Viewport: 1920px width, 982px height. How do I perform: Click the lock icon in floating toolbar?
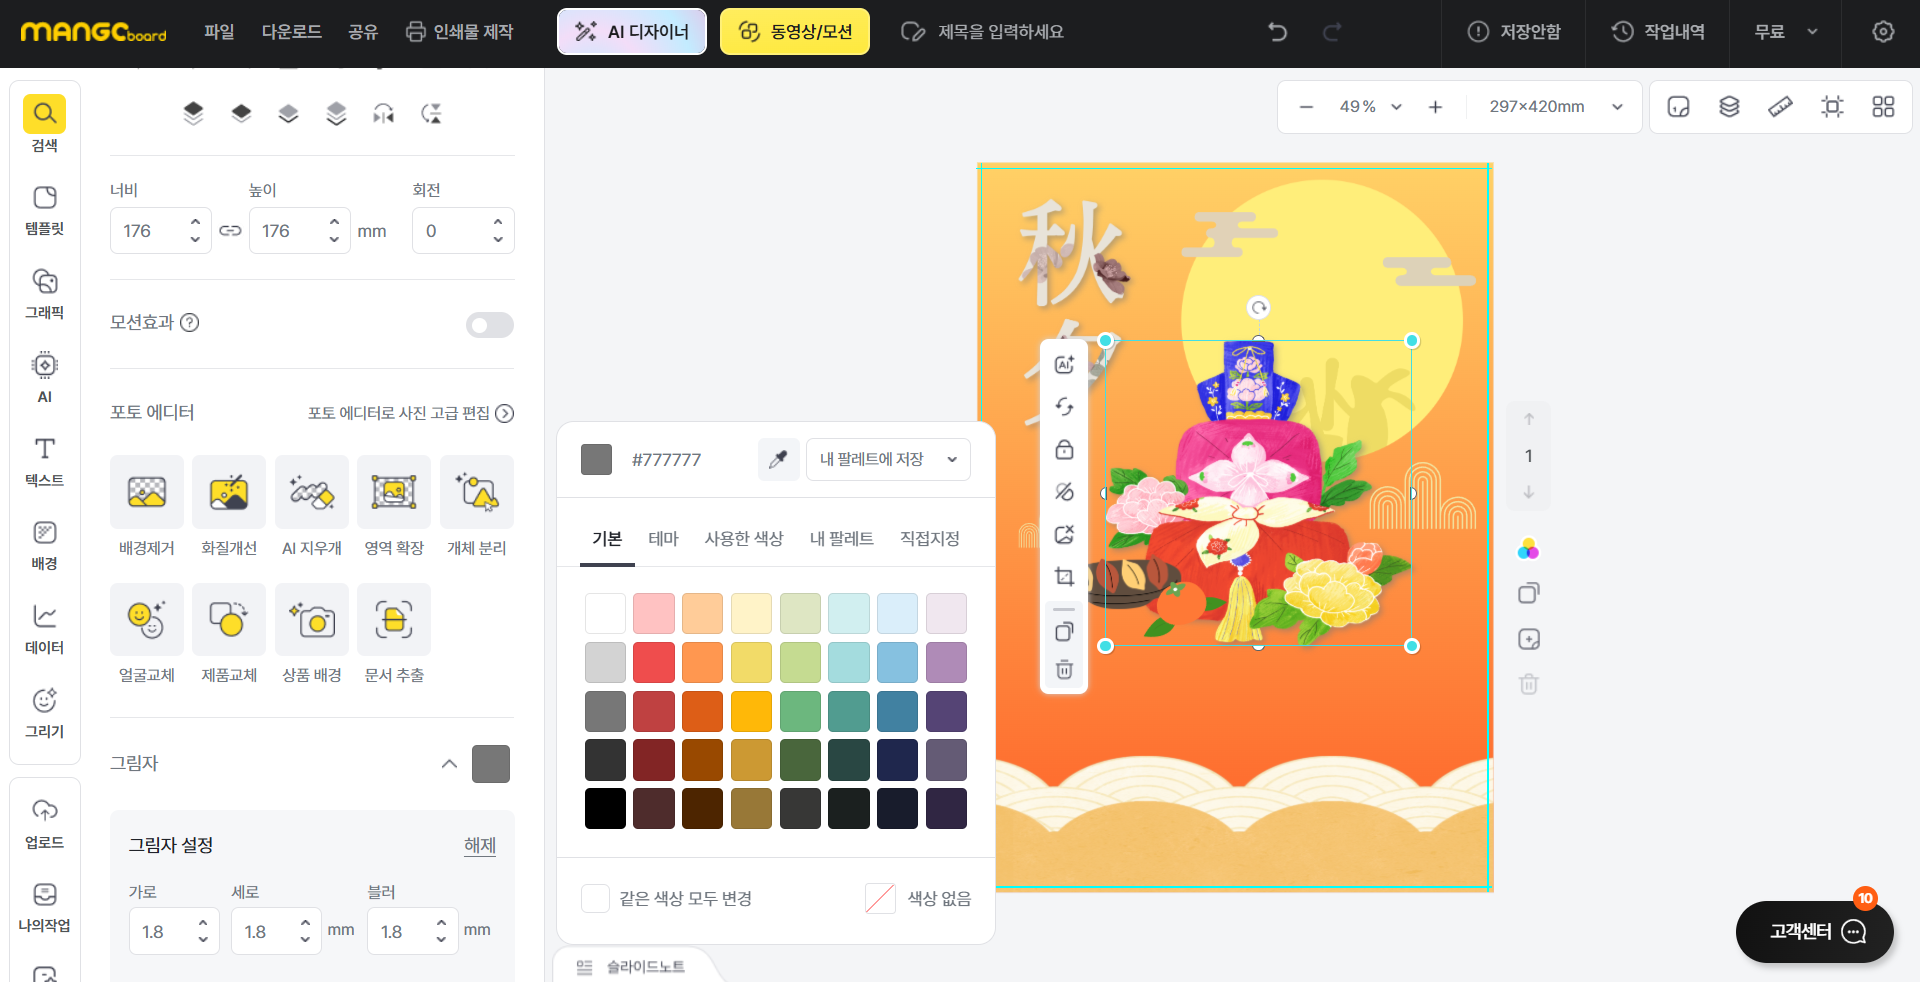coord(1064,449)
